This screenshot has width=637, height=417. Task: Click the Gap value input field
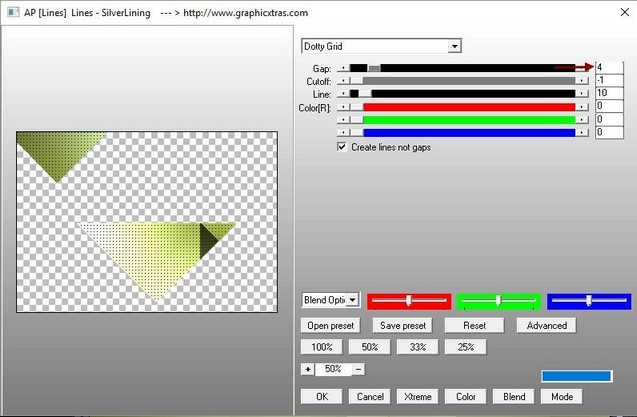[612, 67]
